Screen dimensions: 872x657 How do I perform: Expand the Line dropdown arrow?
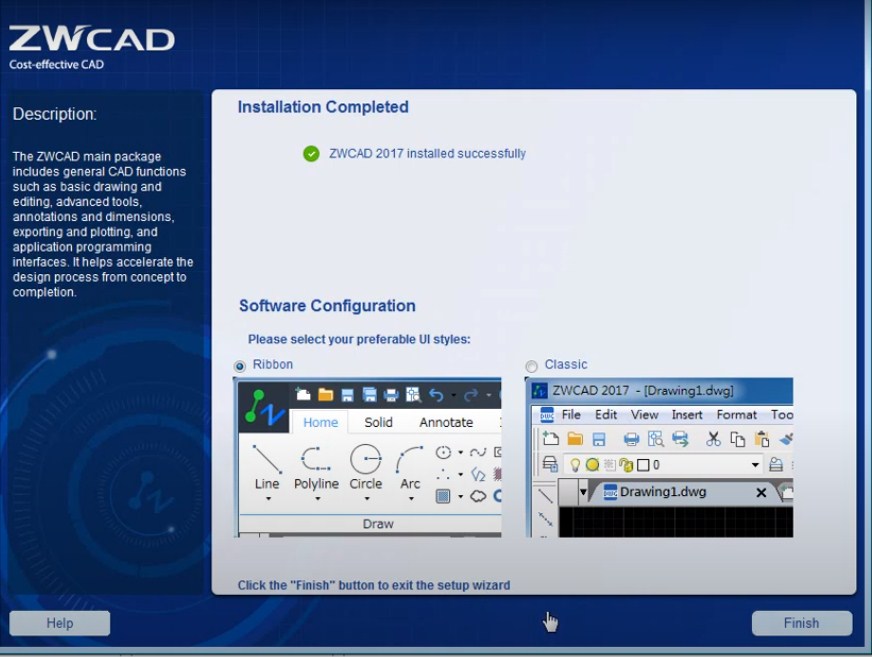tap(268, 499)
